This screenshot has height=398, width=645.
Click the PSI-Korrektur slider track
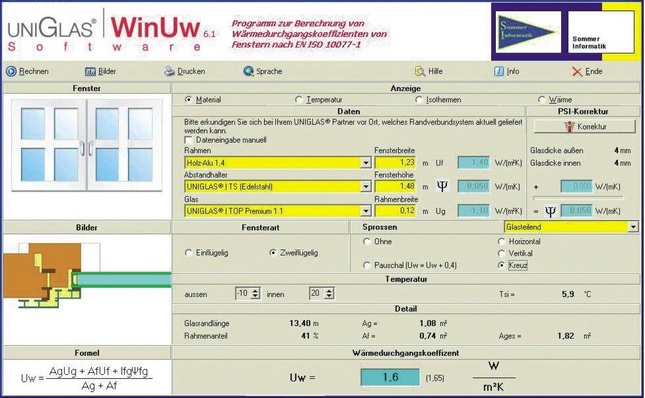coord(578,198)
